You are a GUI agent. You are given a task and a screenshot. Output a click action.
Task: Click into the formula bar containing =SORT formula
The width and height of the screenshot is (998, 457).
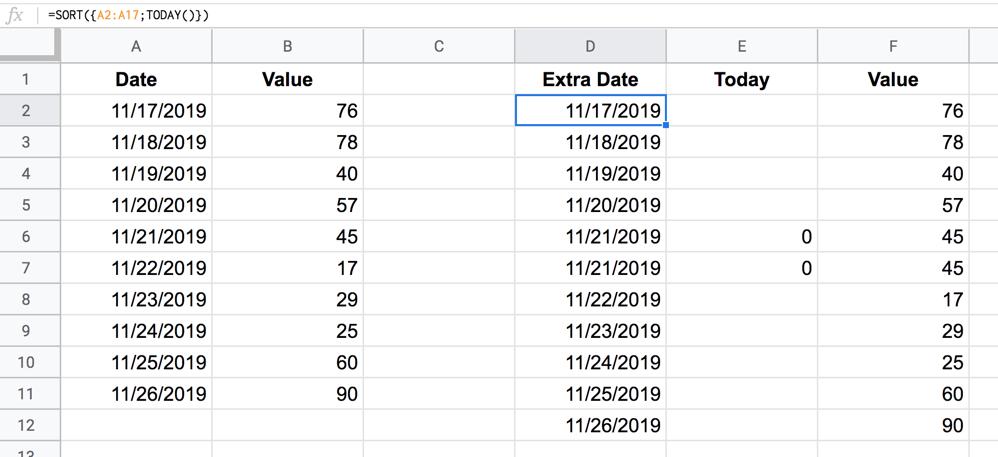(519, 15)
